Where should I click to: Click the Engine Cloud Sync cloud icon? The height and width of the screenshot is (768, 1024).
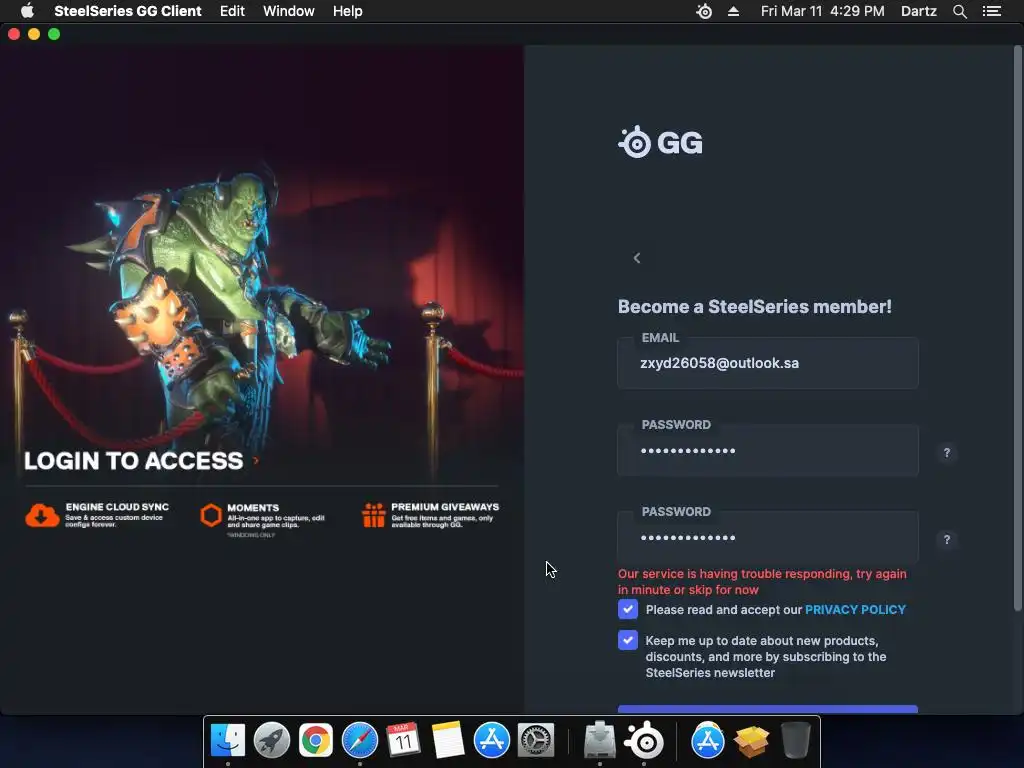(x=42, y=515)
